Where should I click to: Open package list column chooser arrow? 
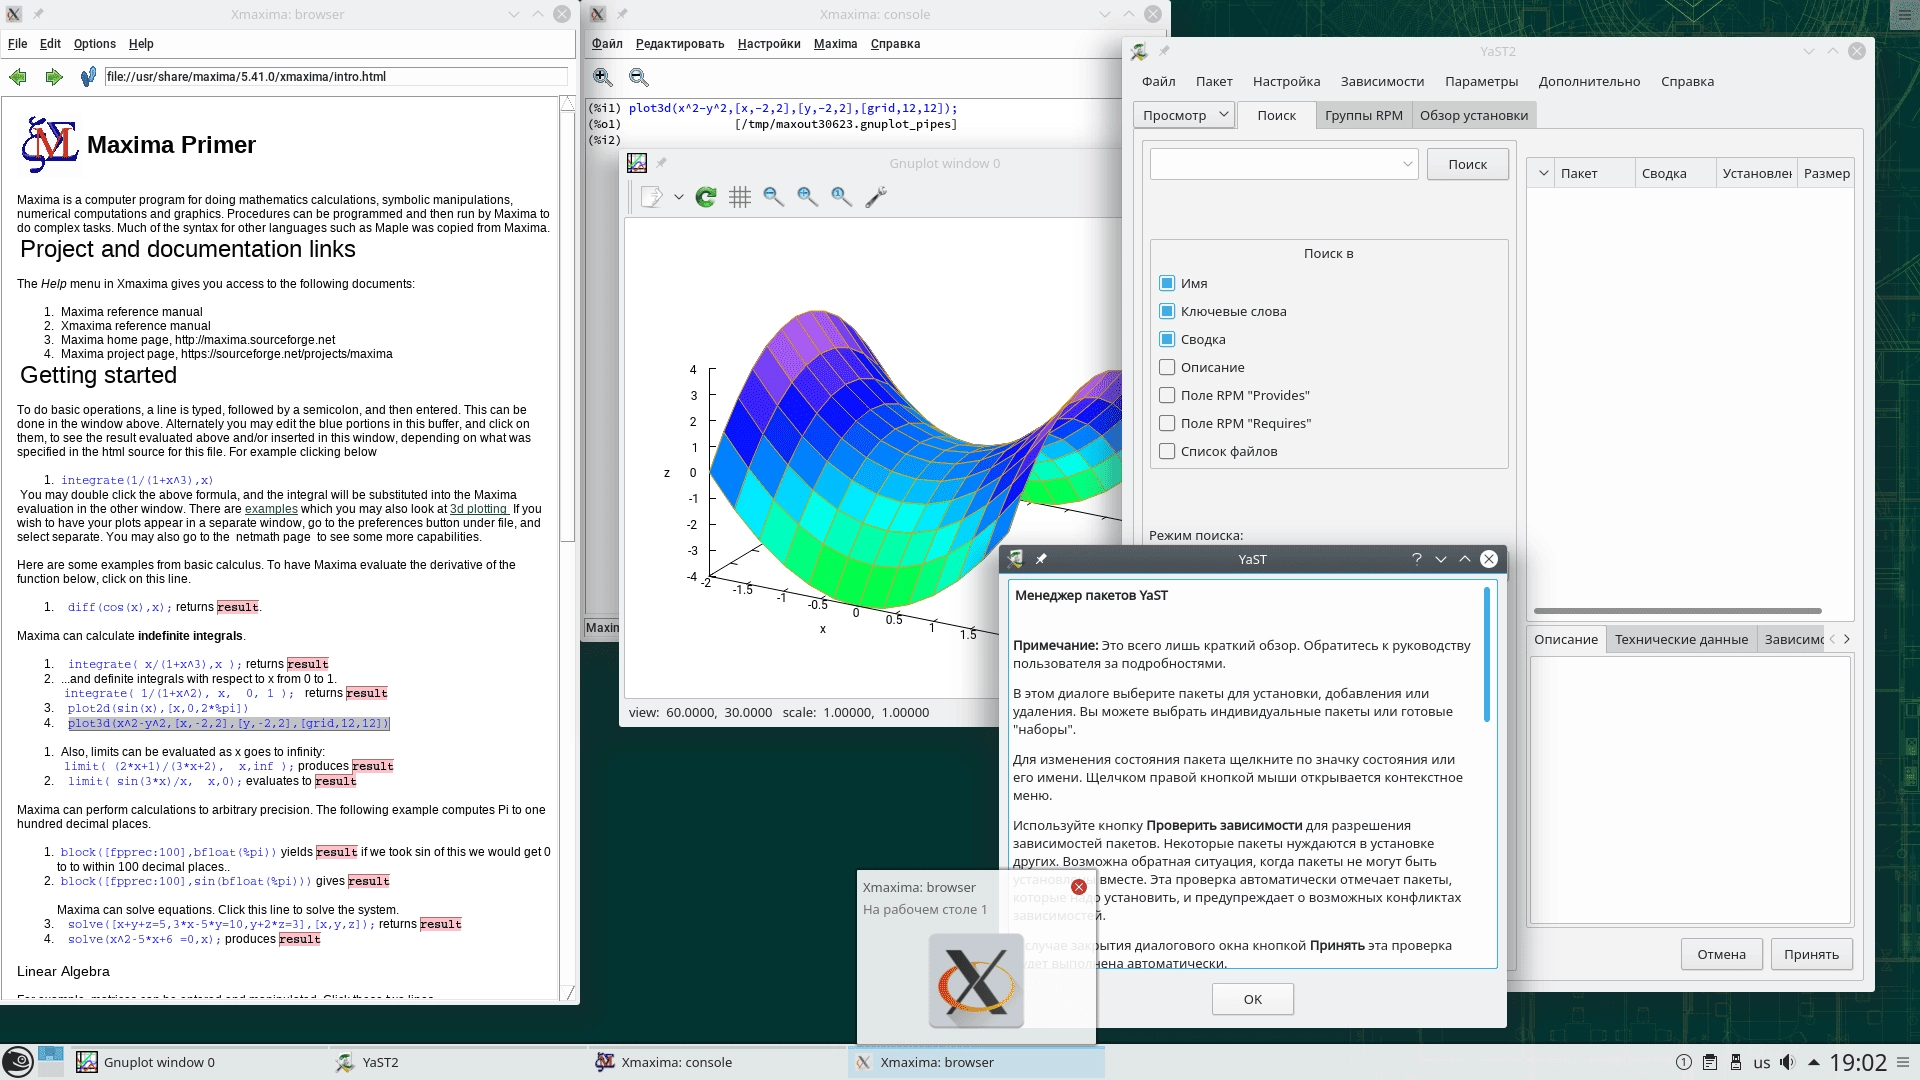pyautogui.click(x=1543, y=173)
